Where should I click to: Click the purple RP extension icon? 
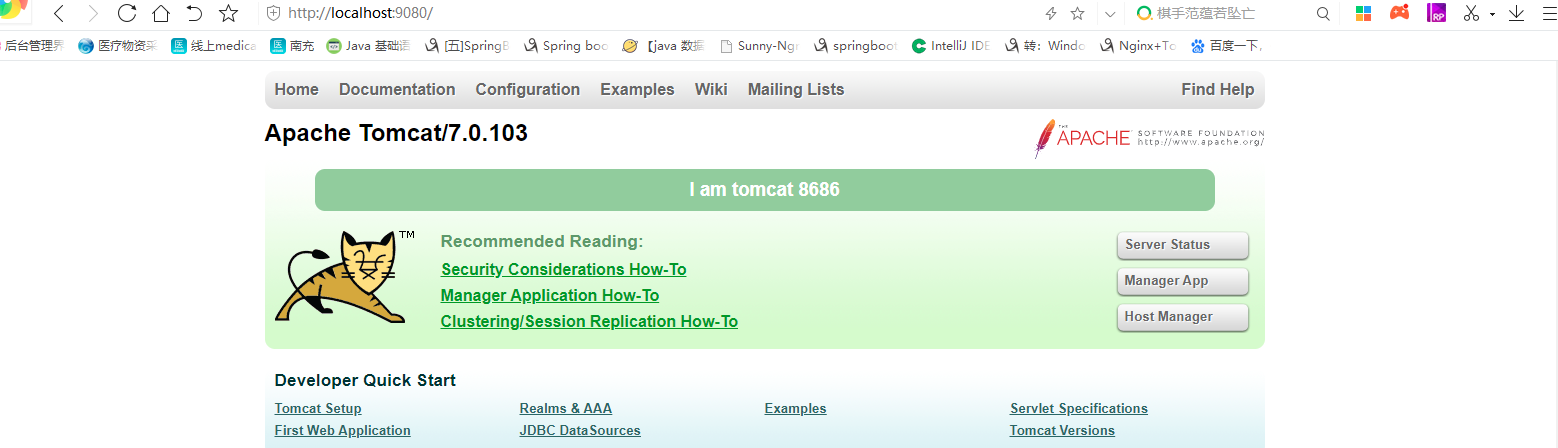pyautogui.click(x=1437, y=13)
